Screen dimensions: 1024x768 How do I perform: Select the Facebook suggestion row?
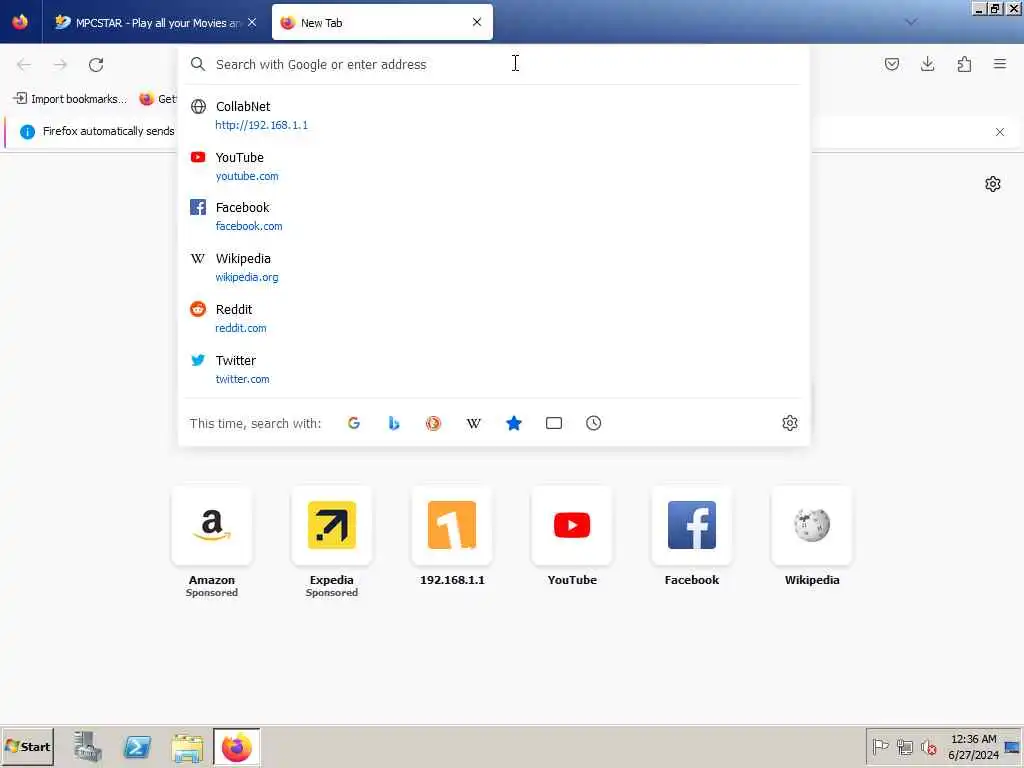[x=493, y=216]
